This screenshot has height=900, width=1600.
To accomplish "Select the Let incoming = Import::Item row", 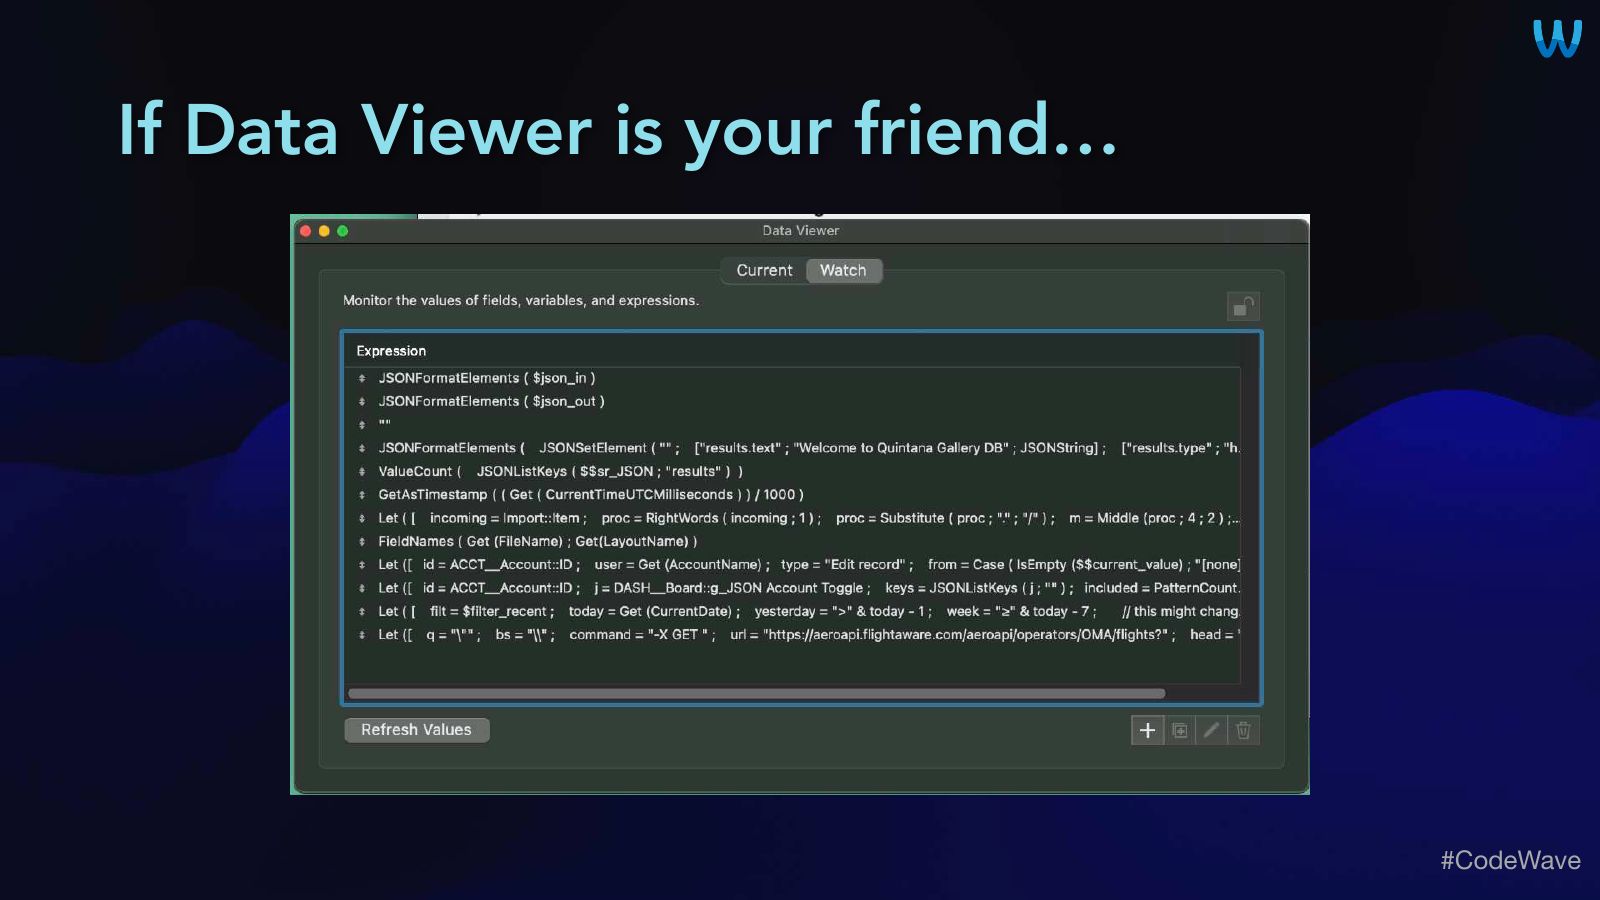I will click(x=793, y=518).
